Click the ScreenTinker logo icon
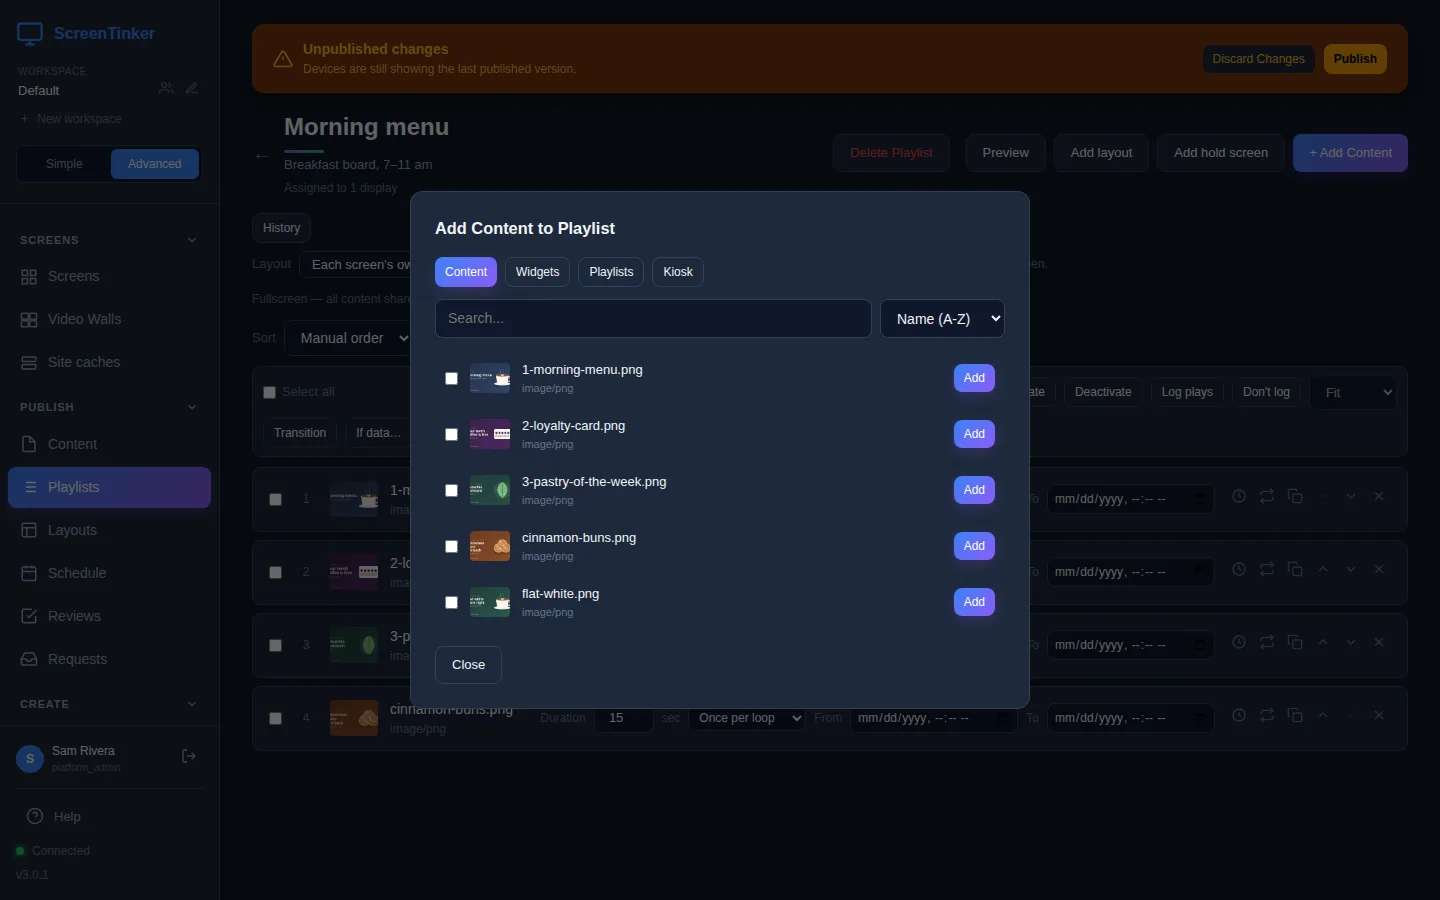This screenshot has height=900, width=1440. coord(30,34)
